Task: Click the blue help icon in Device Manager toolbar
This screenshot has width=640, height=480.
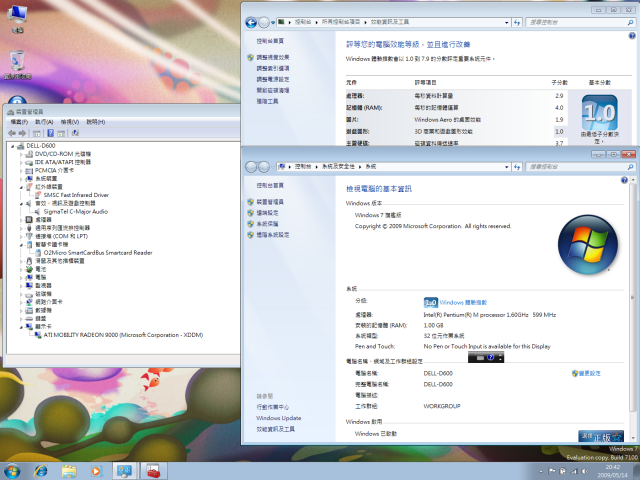Action: 51,133
